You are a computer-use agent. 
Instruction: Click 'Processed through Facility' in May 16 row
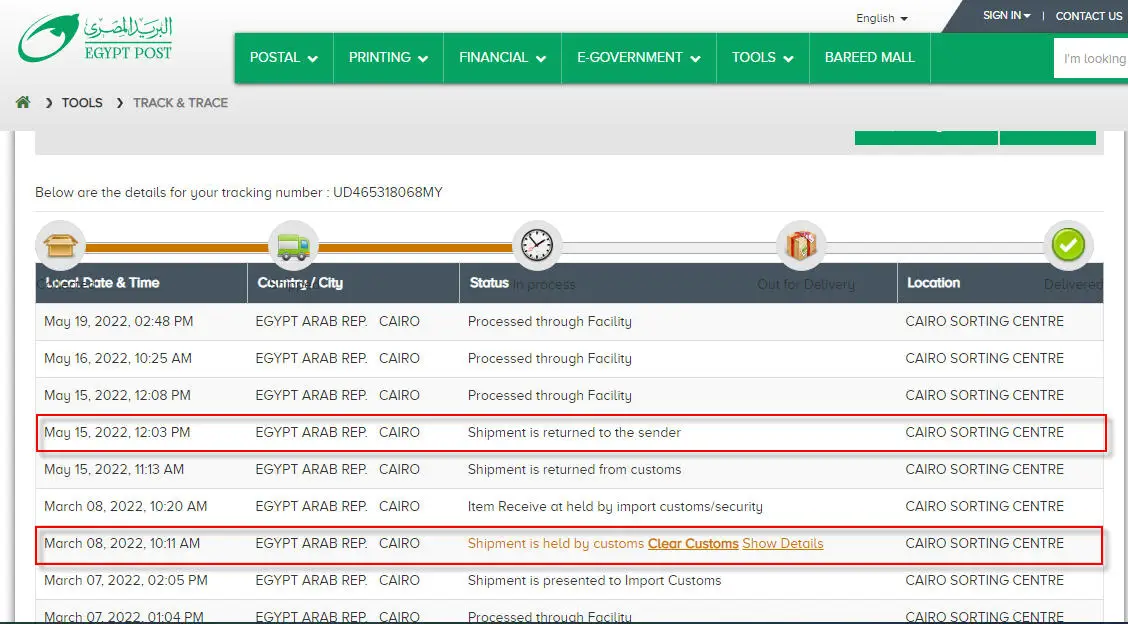click(x=550, y=358)
